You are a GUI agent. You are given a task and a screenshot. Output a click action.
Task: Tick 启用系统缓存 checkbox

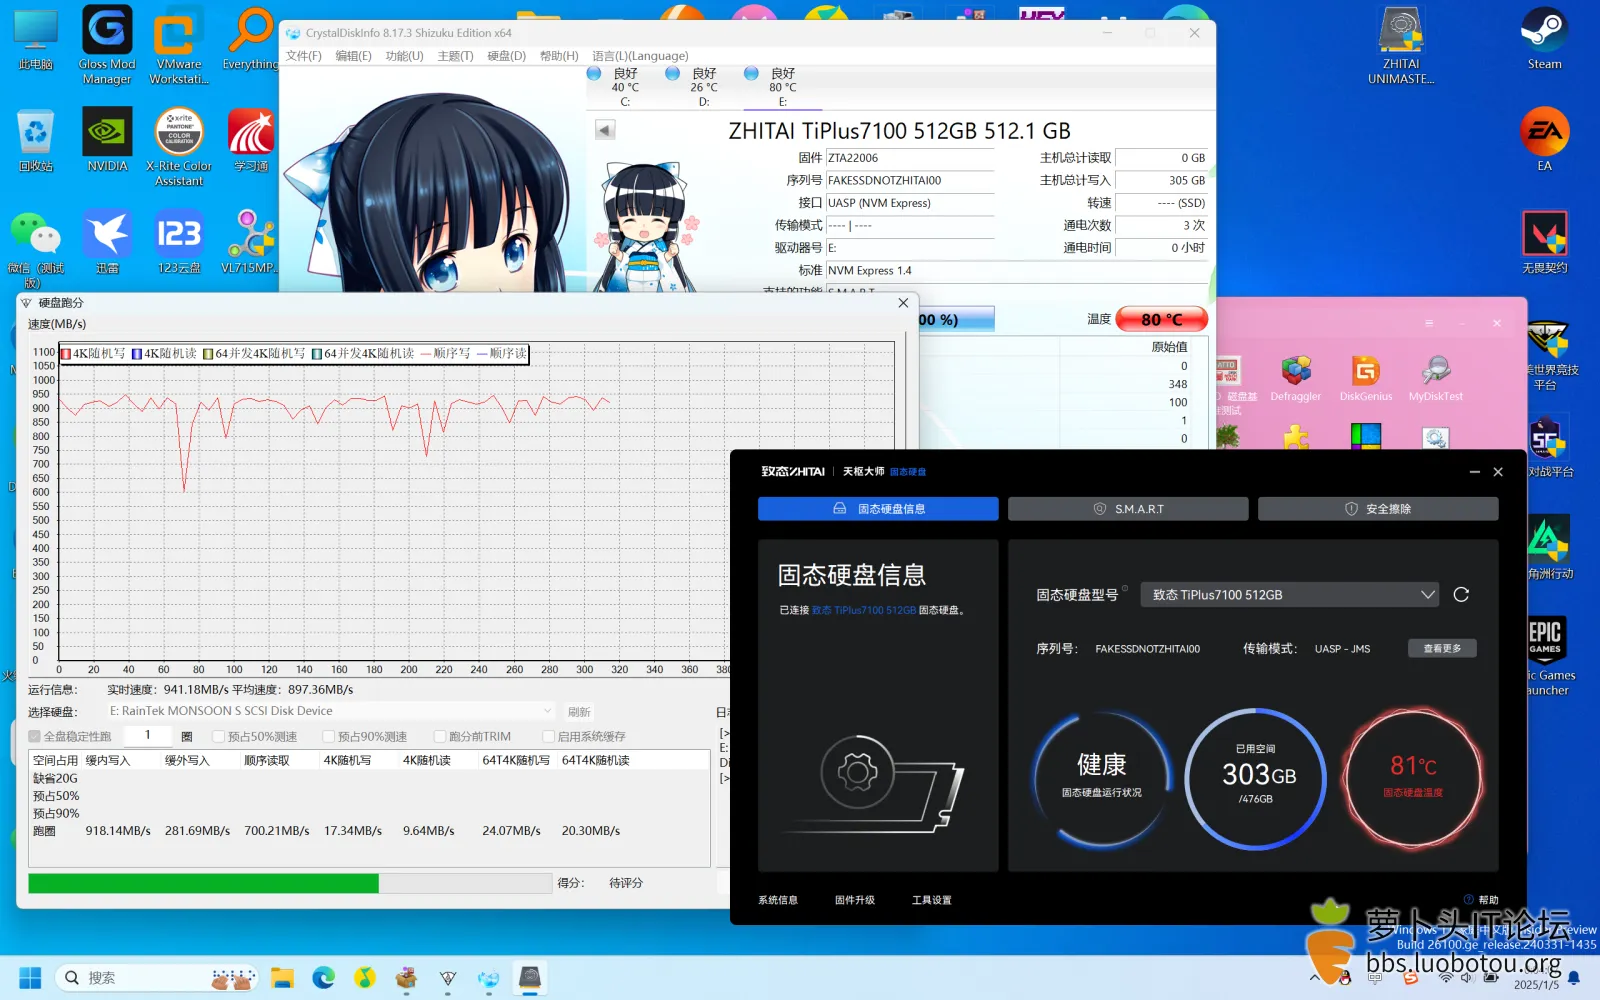[549, 736]
